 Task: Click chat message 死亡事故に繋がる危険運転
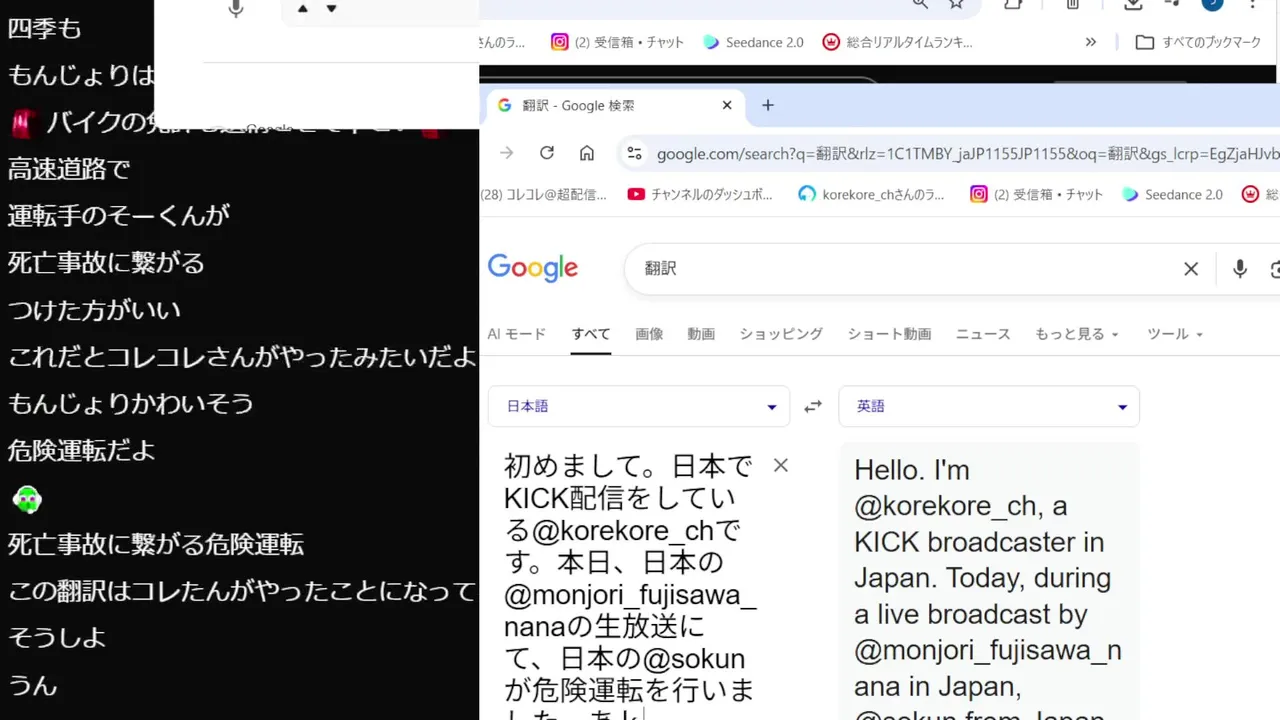click(x=156, y=545)
